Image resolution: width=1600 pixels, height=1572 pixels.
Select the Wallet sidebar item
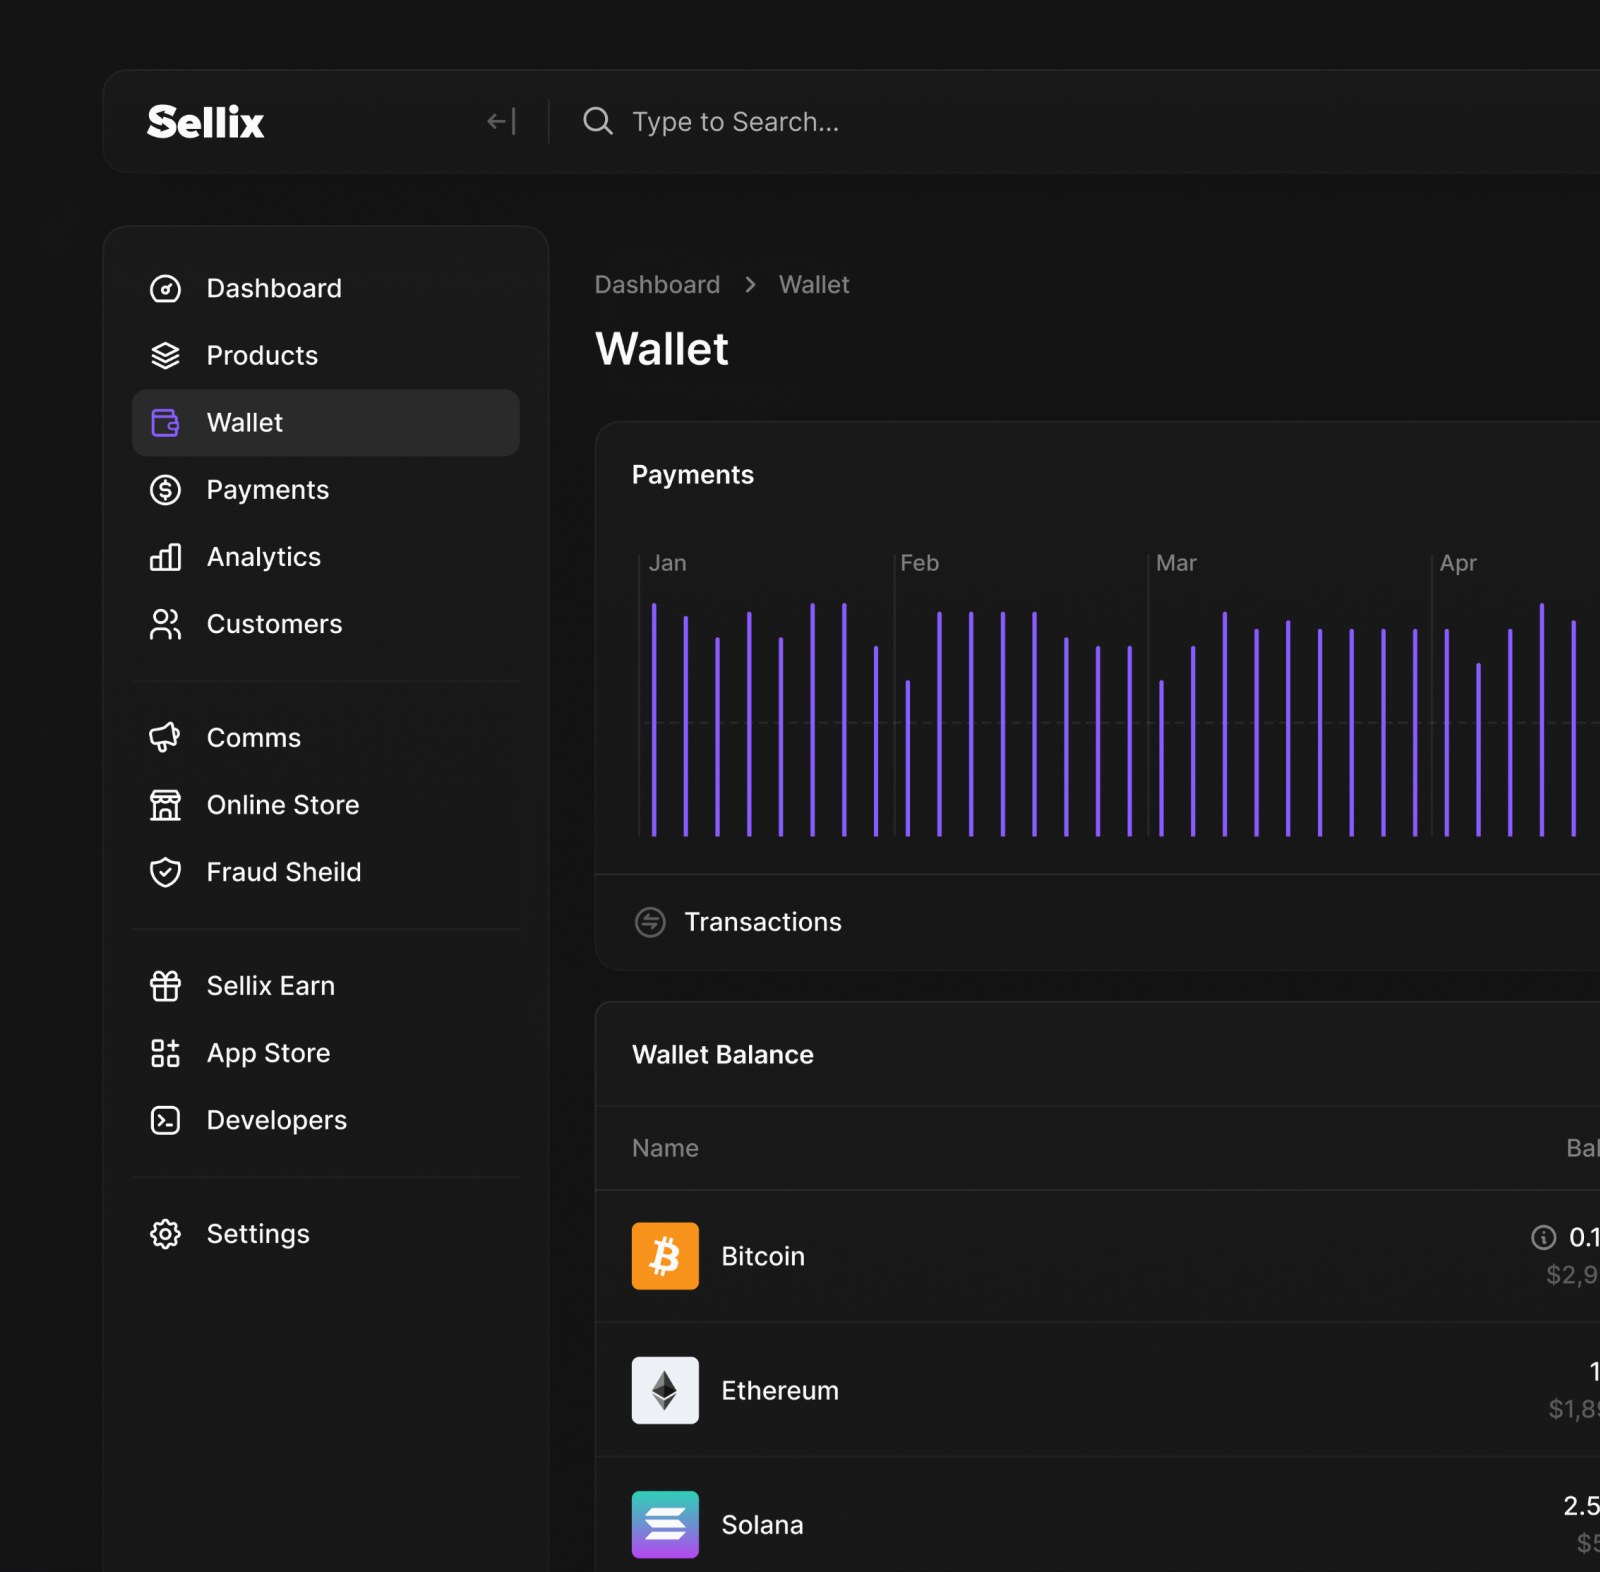point(326,423)
